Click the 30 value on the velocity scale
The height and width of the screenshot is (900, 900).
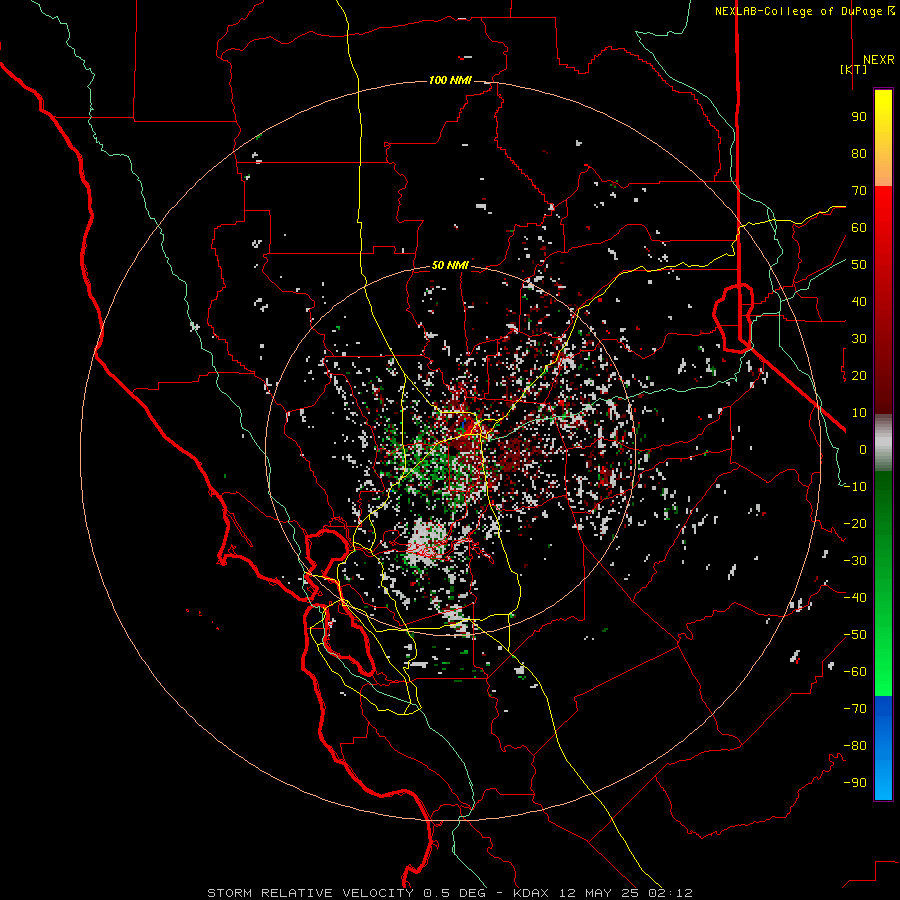pos(859,339)
